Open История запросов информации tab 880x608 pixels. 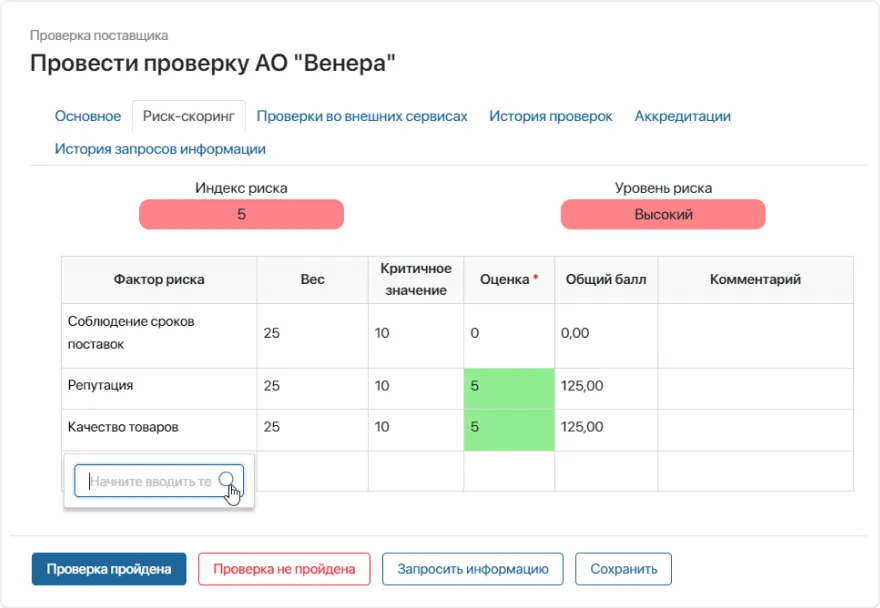point(160,149)
